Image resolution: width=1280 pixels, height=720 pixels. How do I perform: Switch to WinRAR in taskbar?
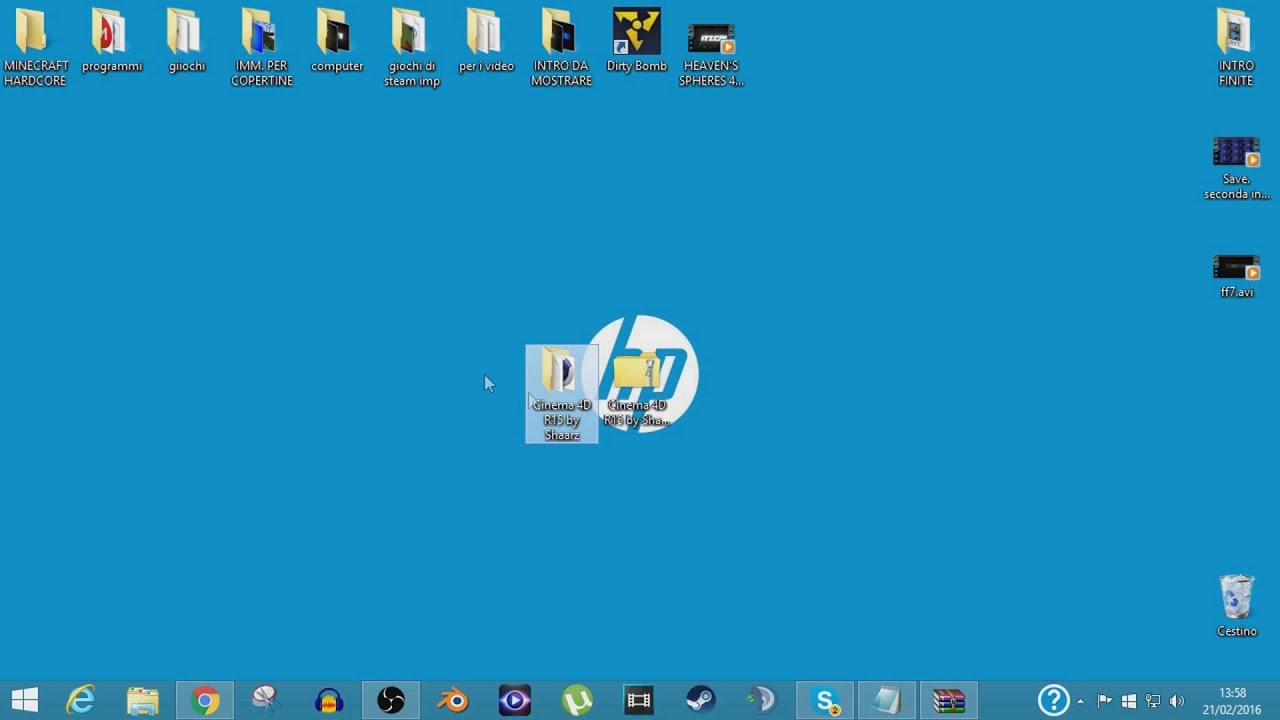948,701
